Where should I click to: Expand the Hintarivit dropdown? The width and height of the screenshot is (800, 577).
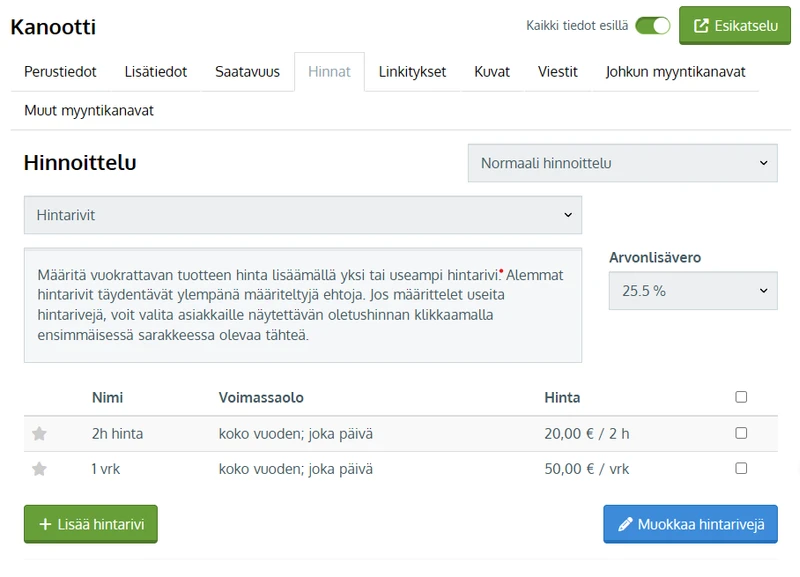pos(303,215)
